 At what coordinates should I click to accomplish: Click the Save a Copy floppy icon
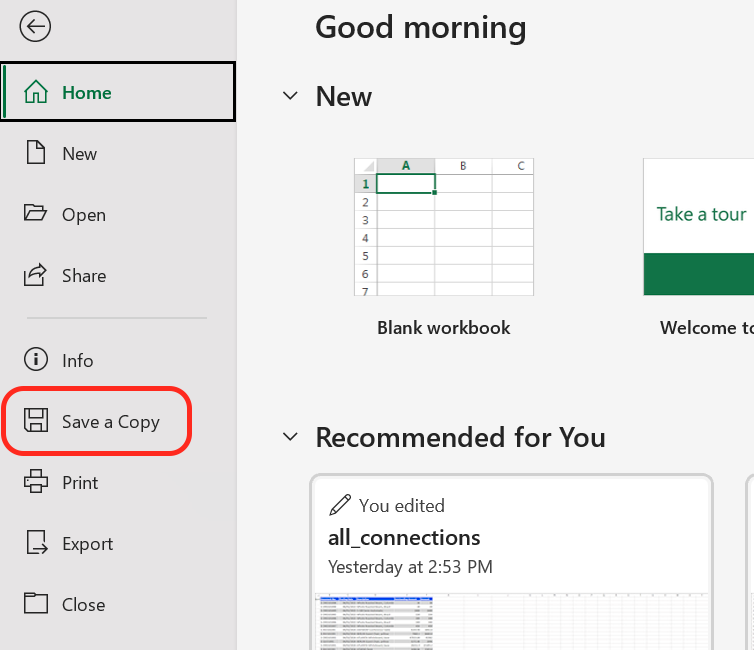coord(36,421)
